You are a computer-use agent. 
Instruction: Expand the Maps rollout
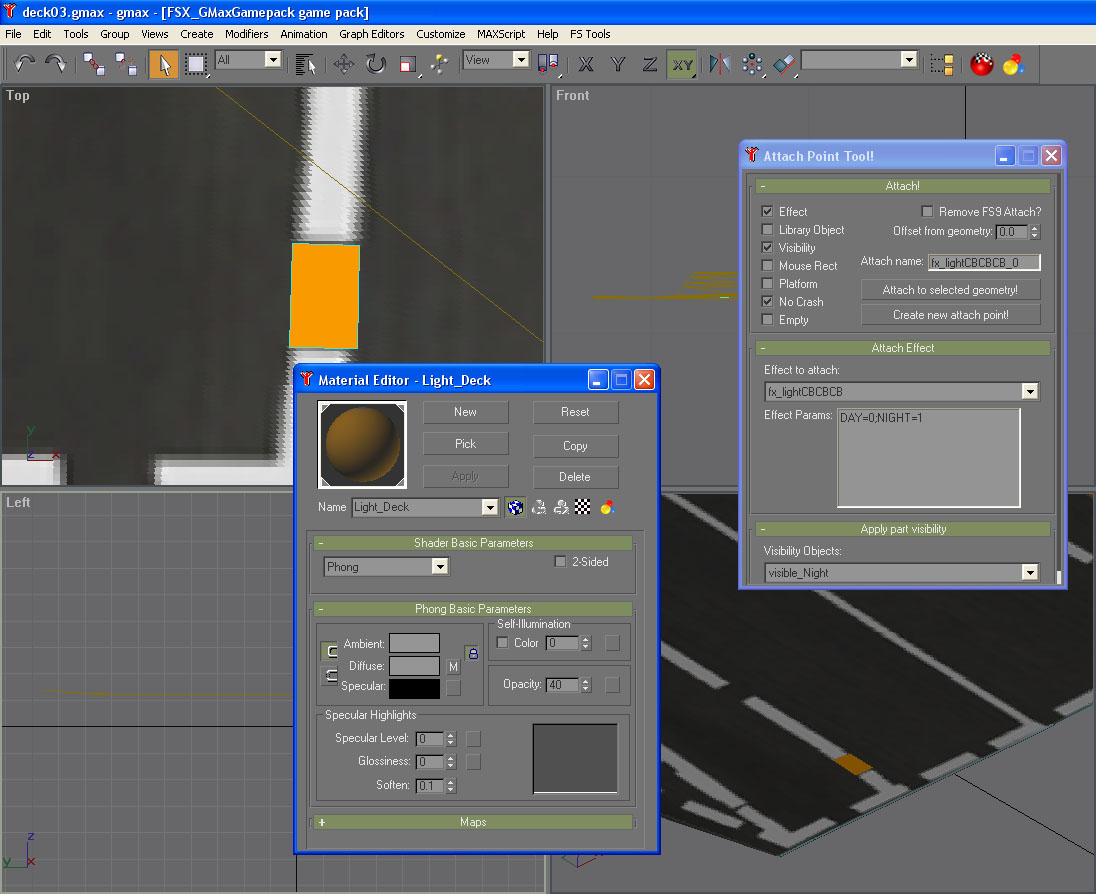click(x=473, y=822)
